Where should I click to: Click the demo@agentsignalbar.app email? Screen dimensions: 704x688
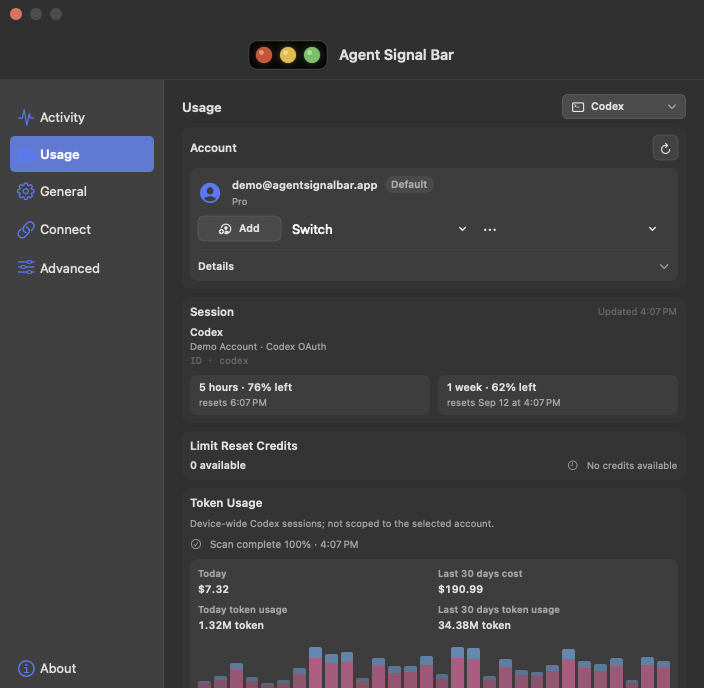[x=304, y=185]
